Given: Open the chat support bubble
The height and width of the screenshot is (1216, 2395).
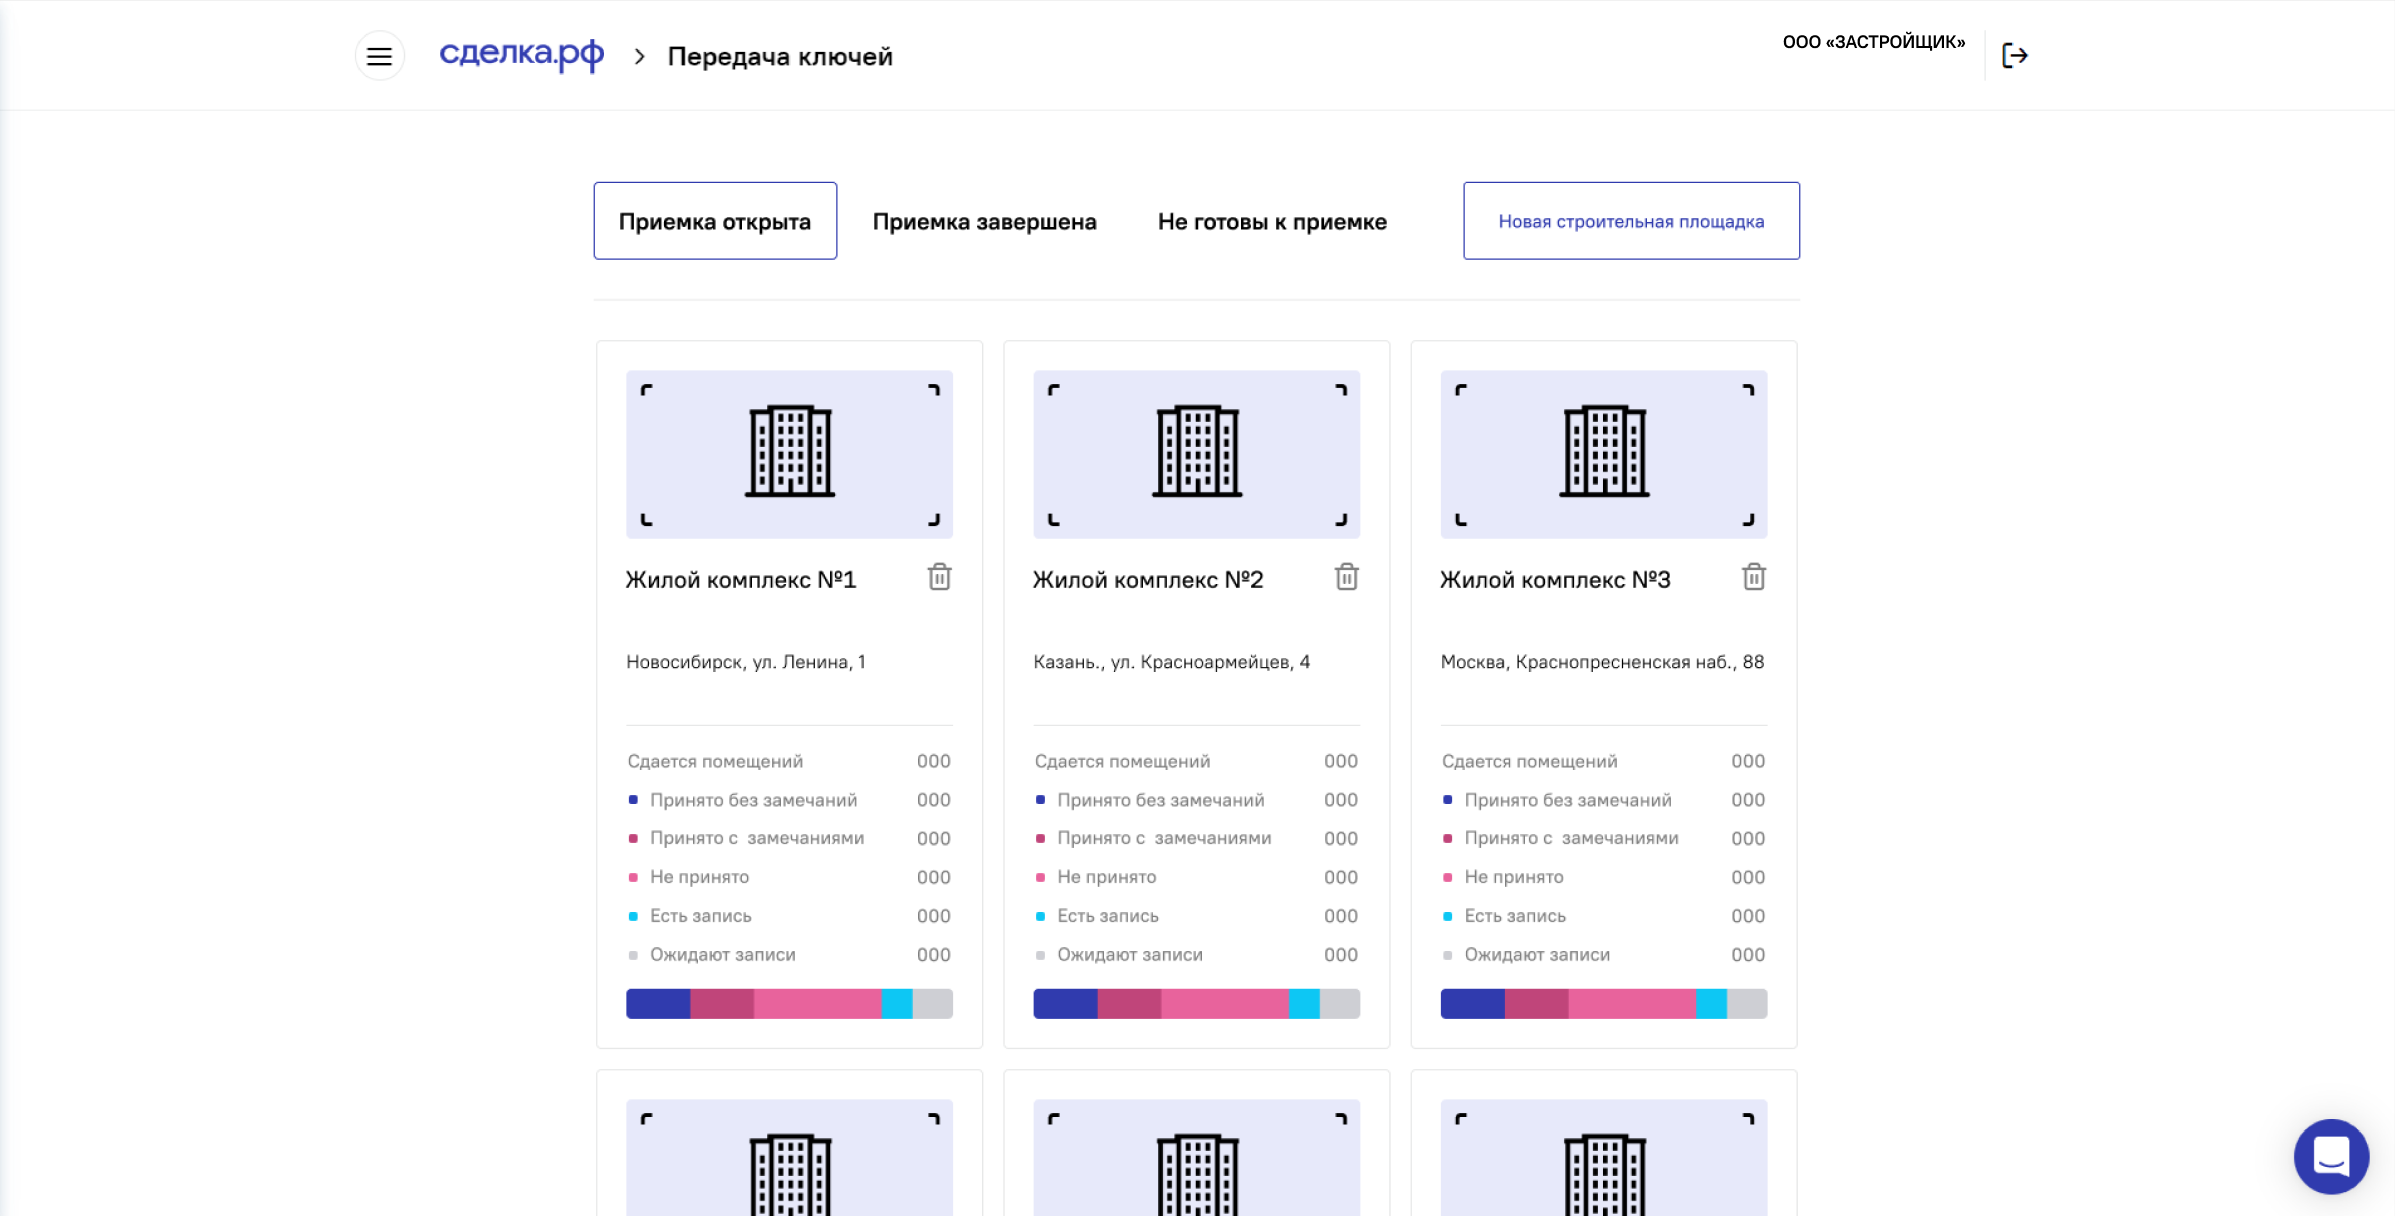Looking at the screenshot, I should click(x=2331, y=1156).
